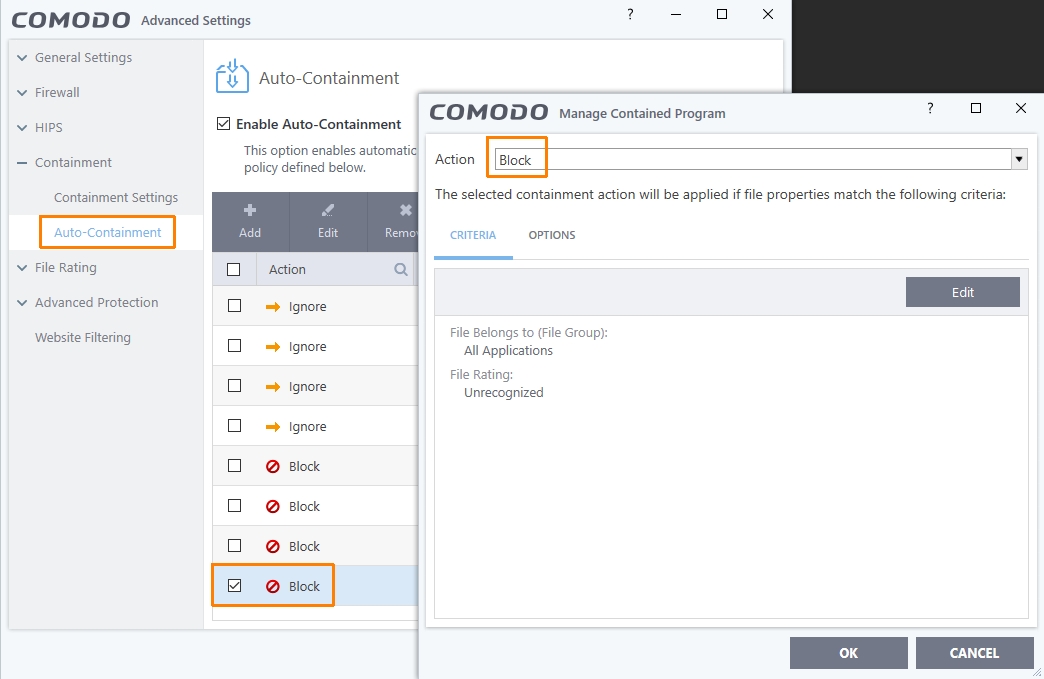Click the Remove rule toolbar button

(393, 222)
